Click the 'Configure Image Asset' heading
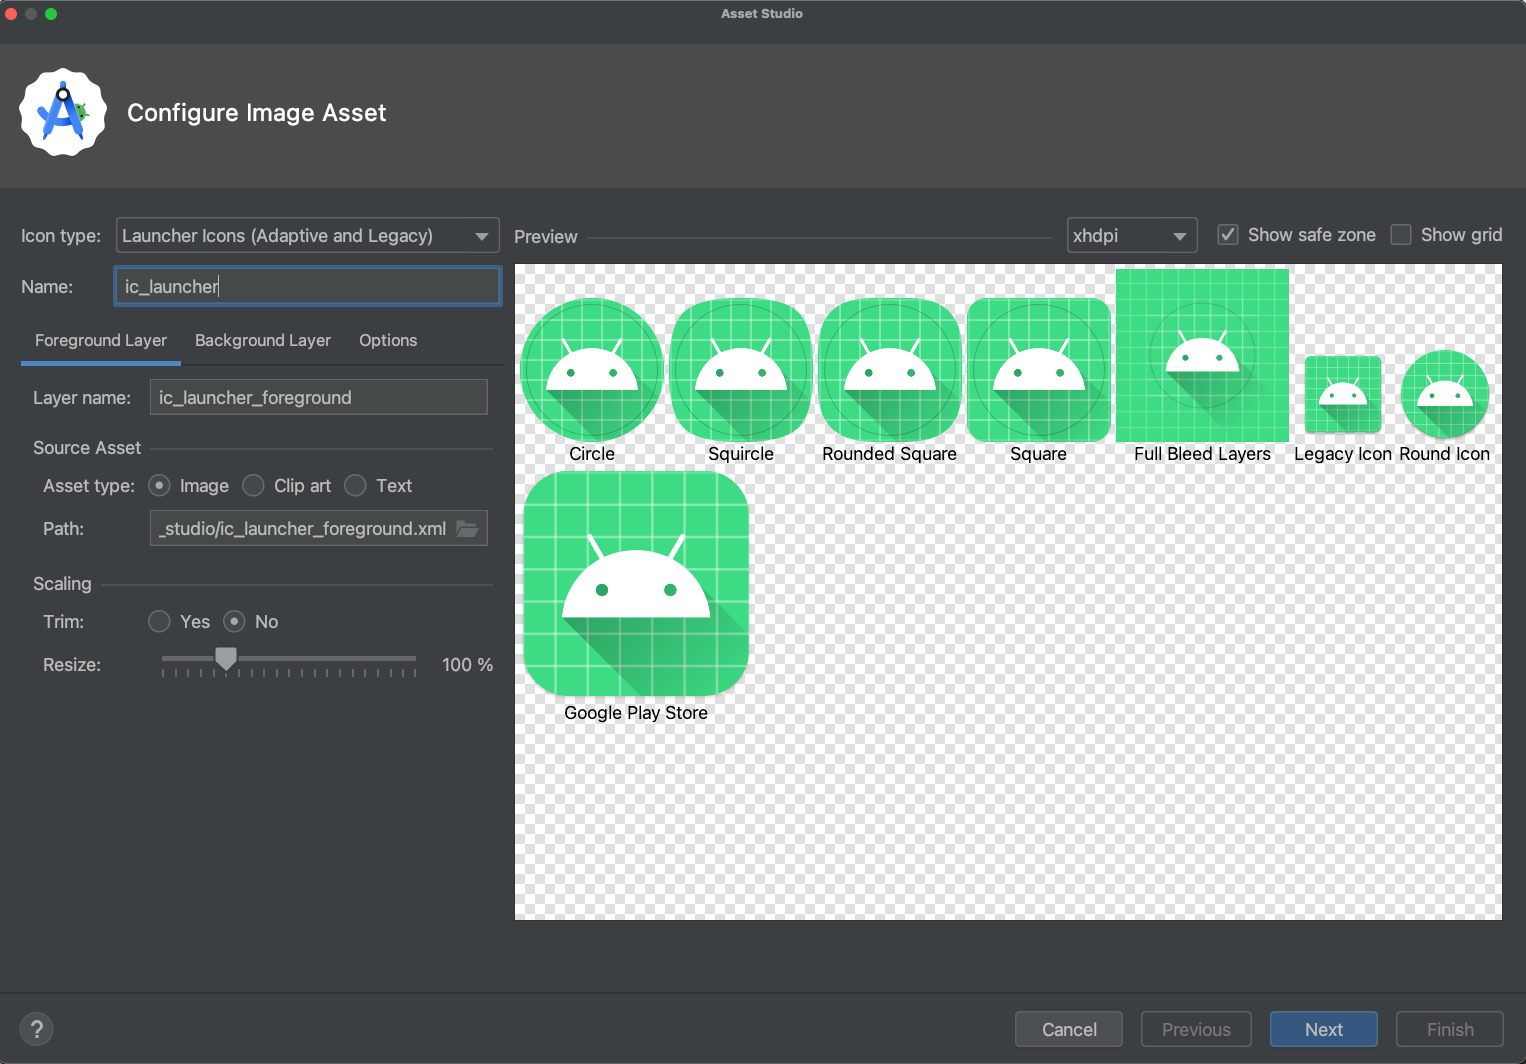The image size is (1526, 1064). coord(257,113)
